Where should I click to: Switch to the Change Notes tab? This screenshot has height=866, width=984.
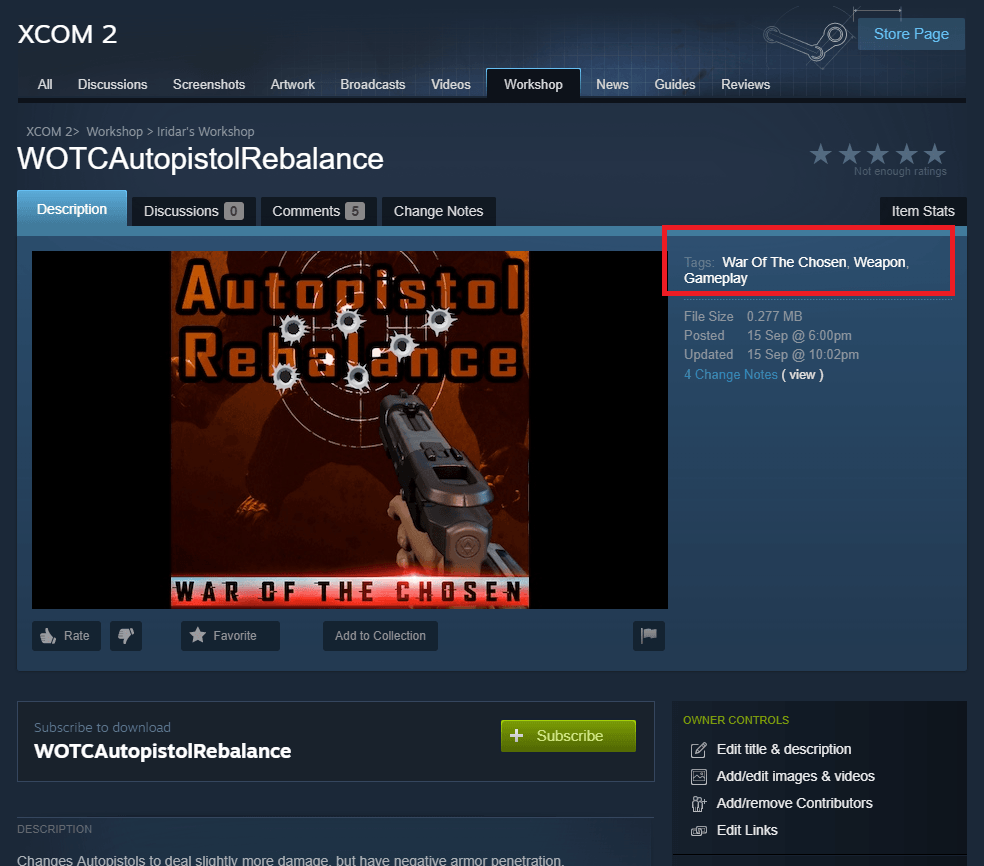(439, 211)
